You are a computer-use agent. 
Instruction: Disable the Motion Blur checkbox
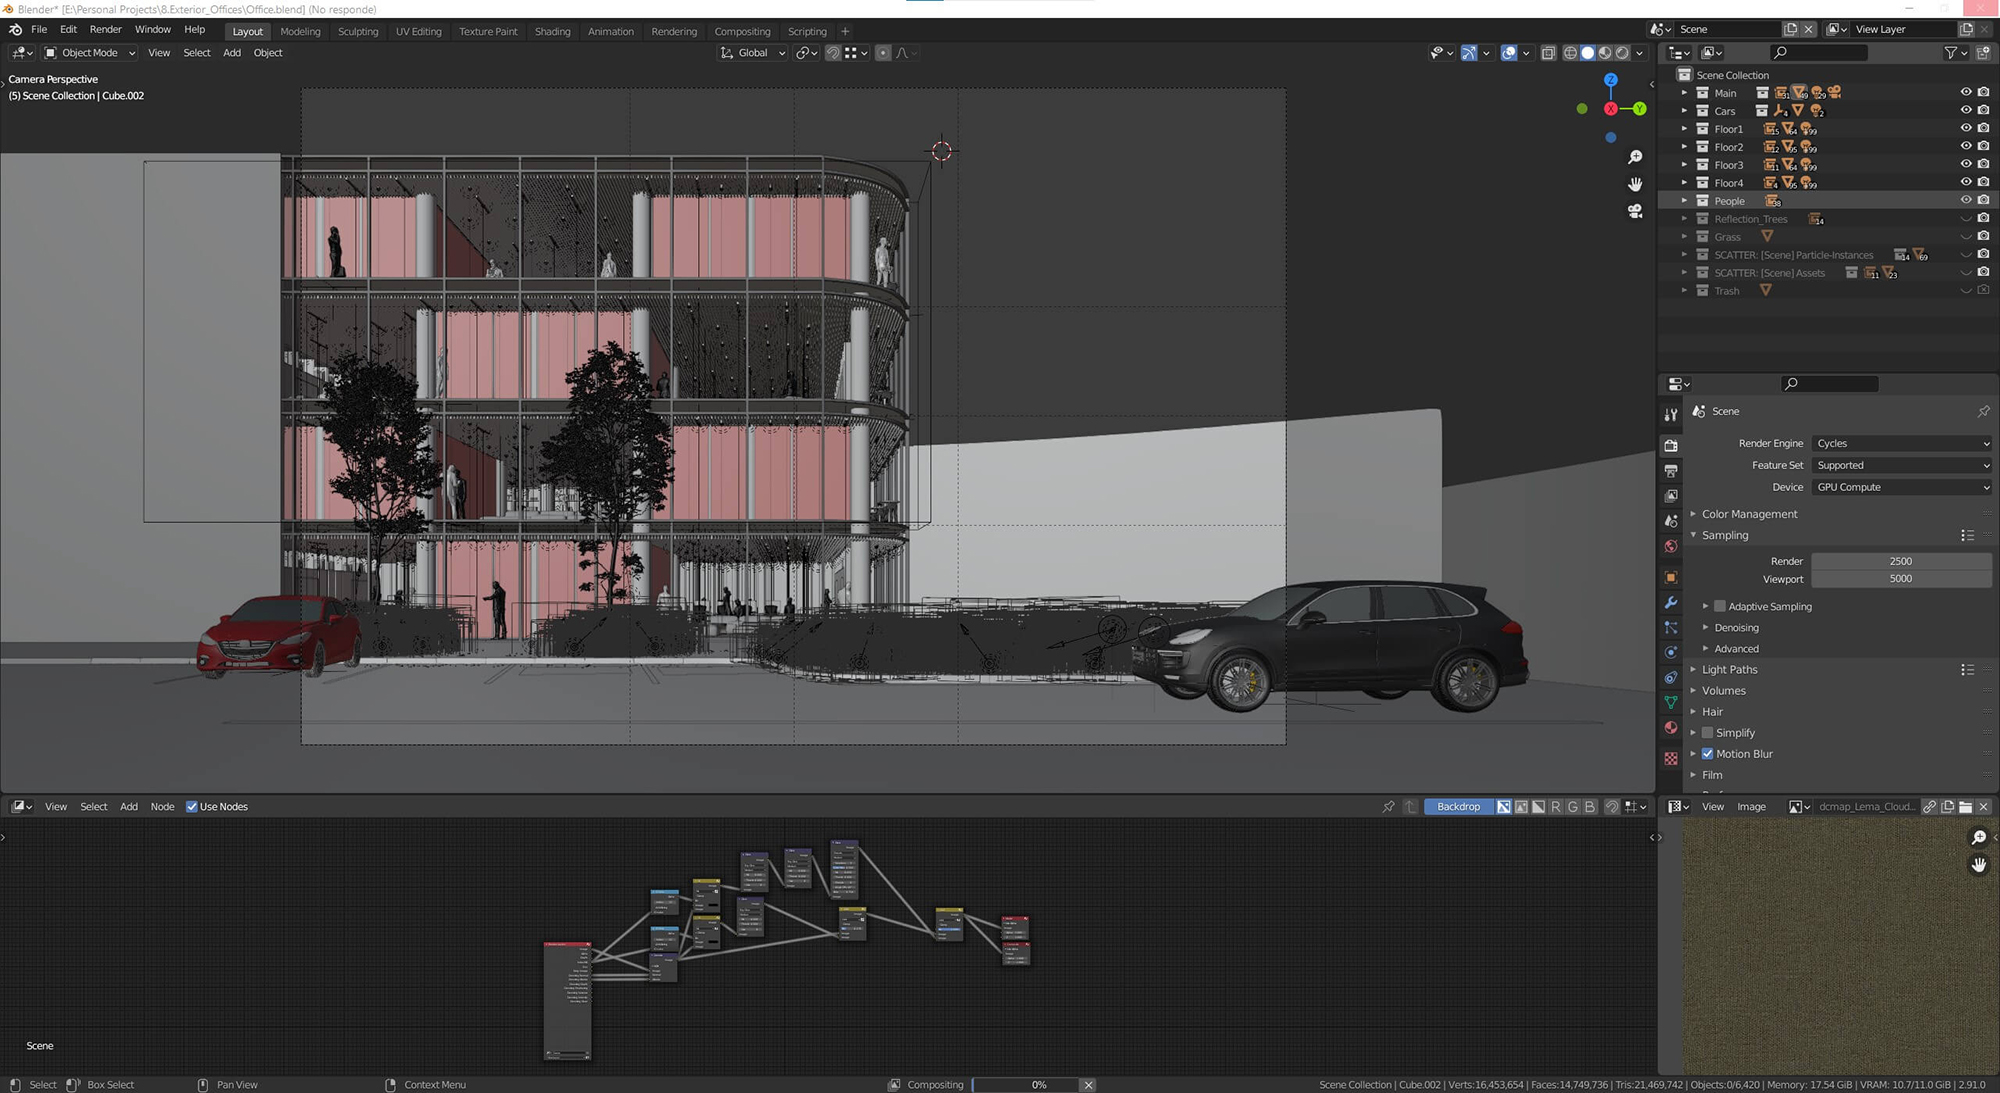tap(1708, 754)
